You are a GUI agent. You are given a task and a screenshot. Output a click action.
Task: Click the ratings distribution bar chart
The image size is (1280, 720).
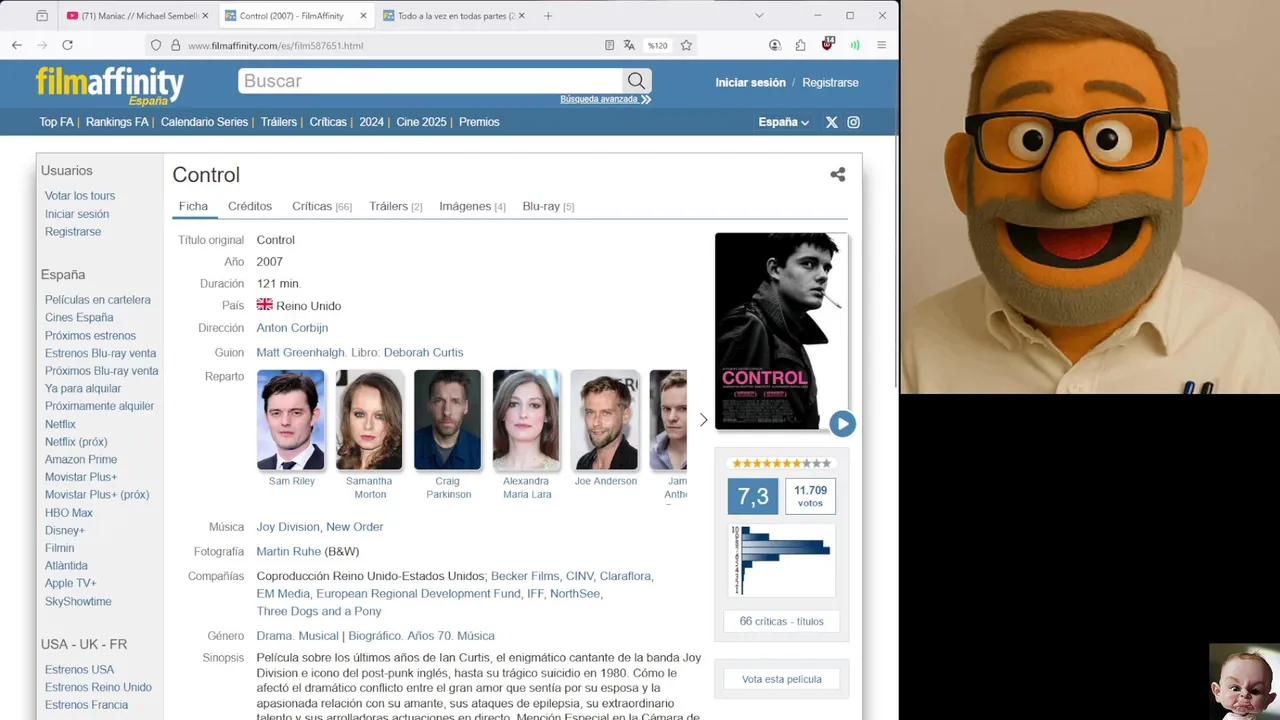[x=781, y=559]
